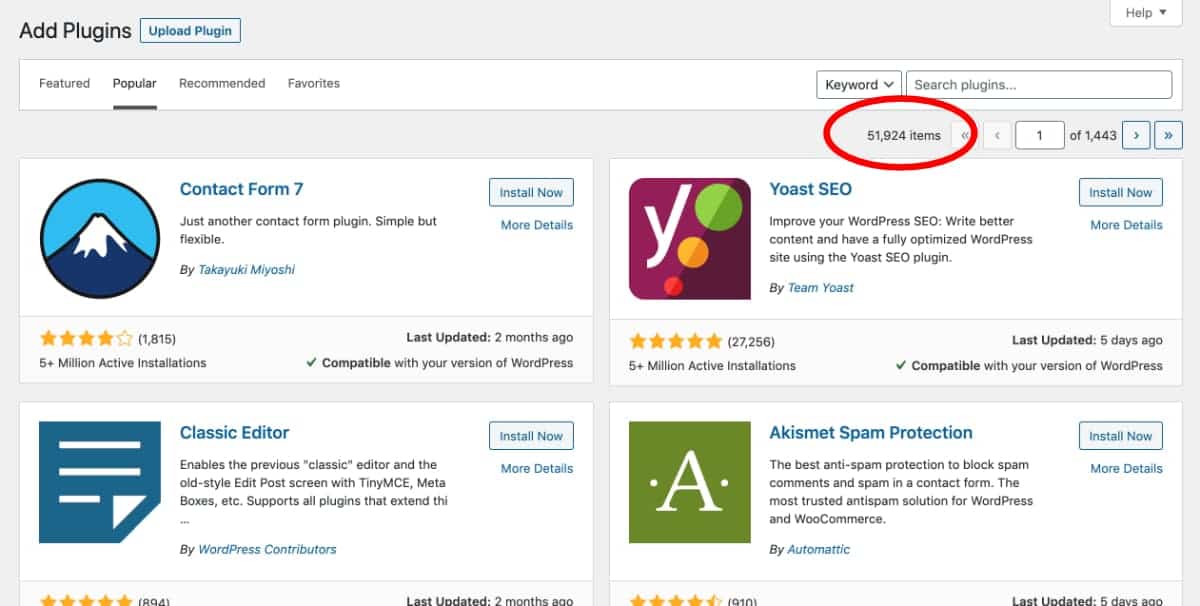1200x606 pixels.
Task: Click Install Now for Akismet Spam Protection
Action: tap(1121, 436)
